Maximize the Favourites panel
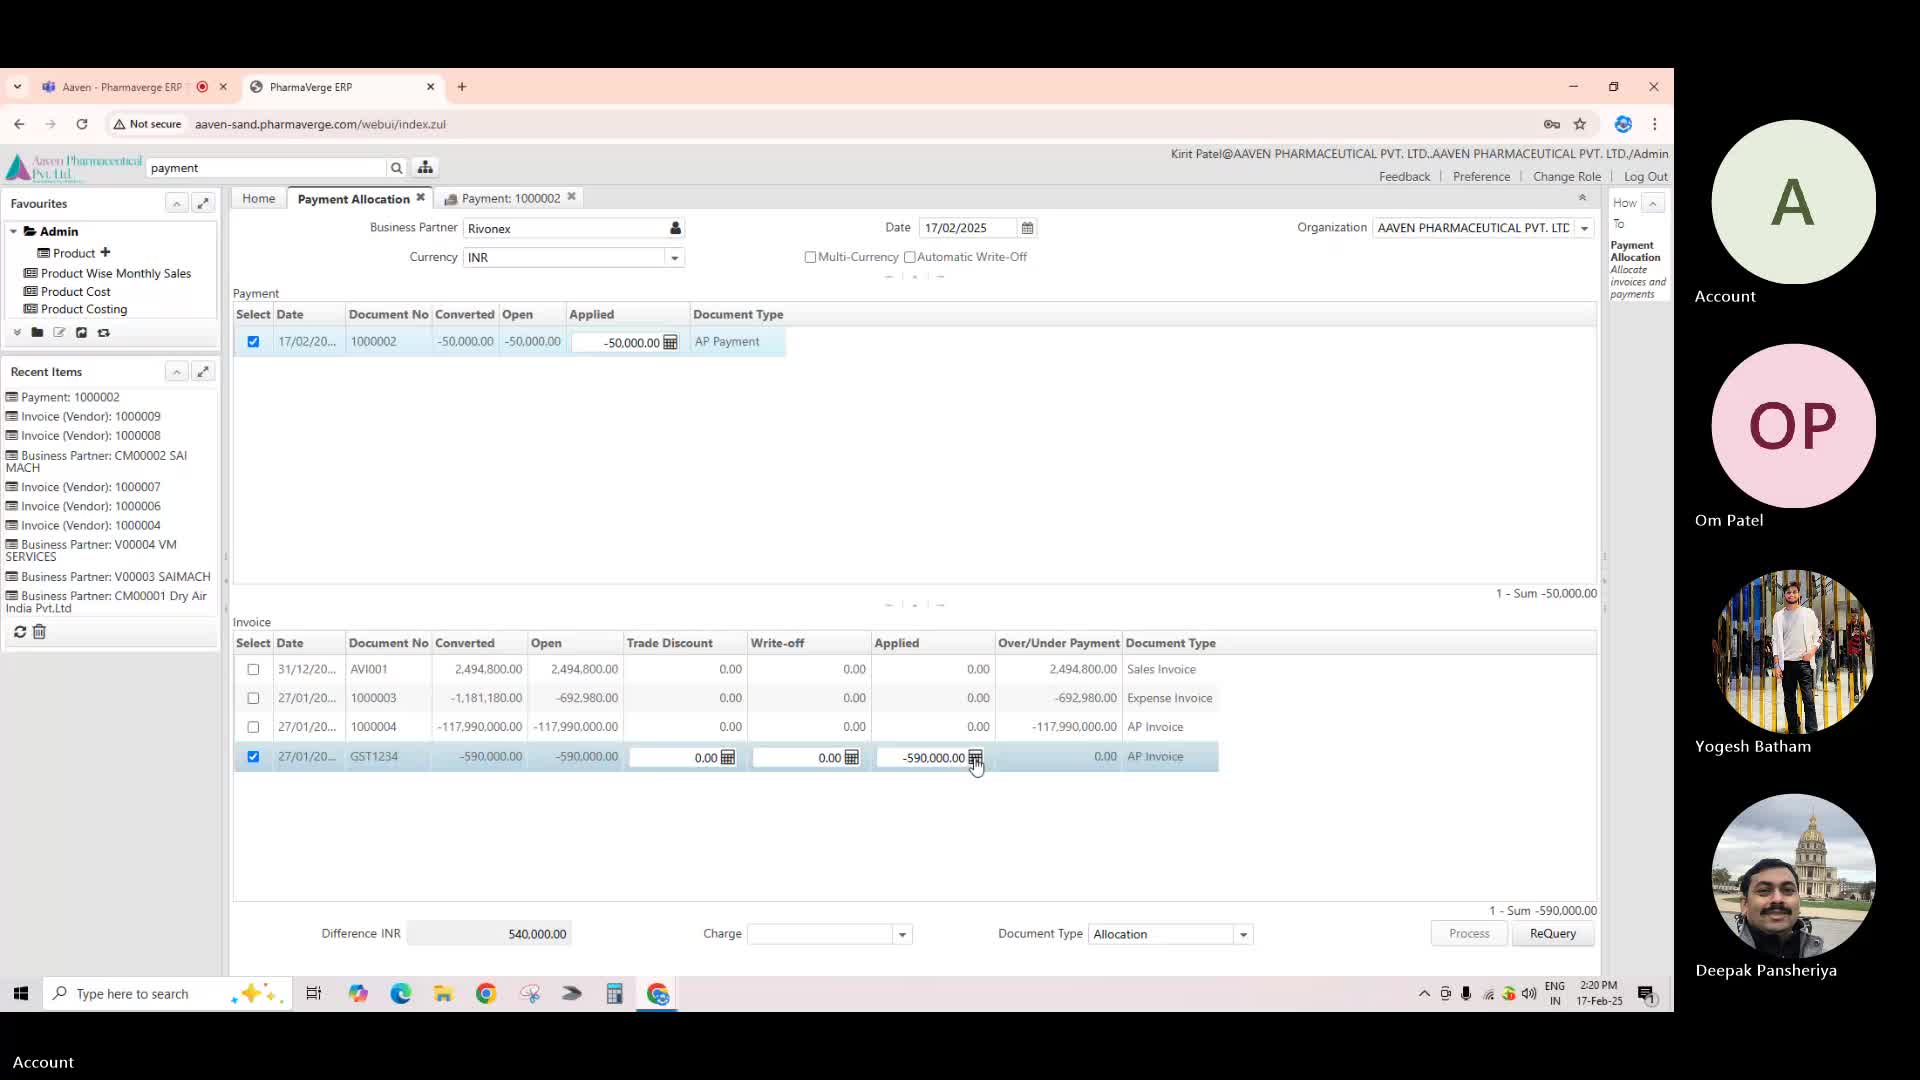The width and height of the screenshot is (1920, 1080). pos(203,203)
